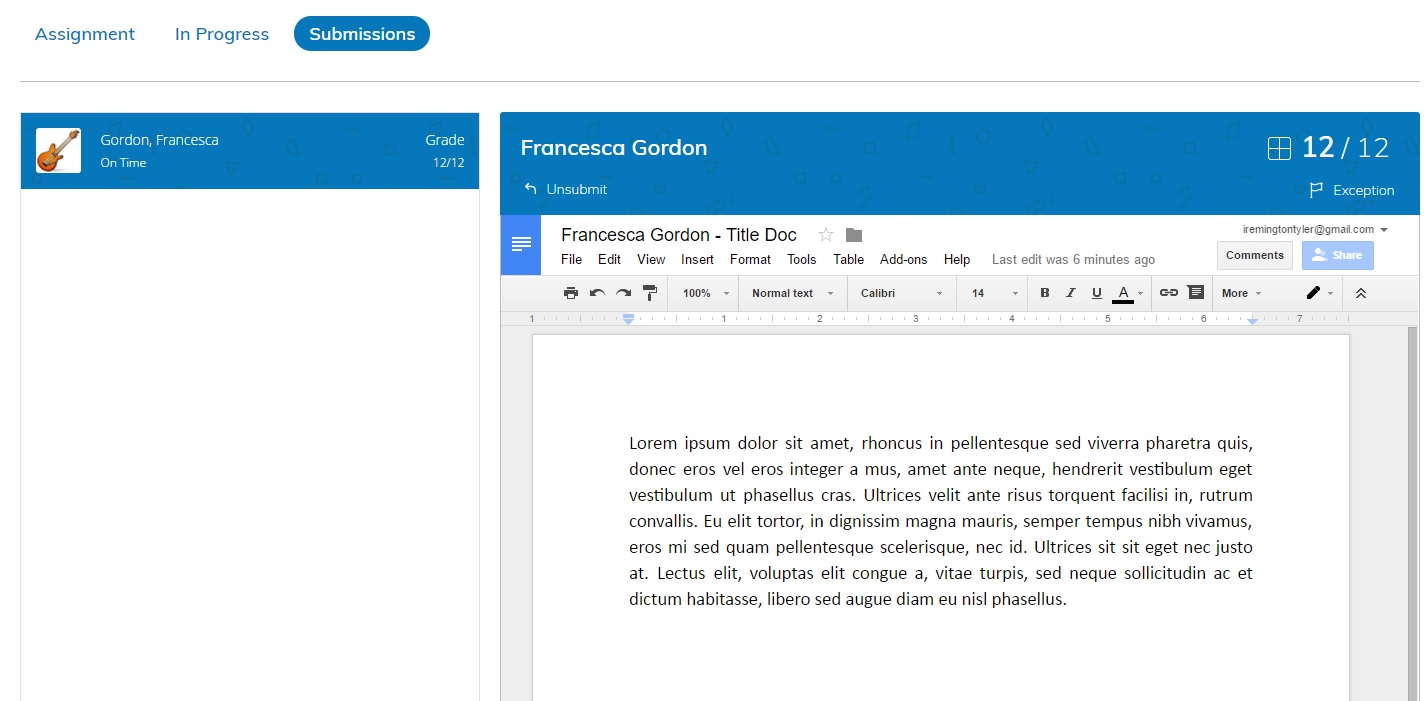
Task: Click the undo arrow icon
Action: pyautogui.click(x=597, y=293)
